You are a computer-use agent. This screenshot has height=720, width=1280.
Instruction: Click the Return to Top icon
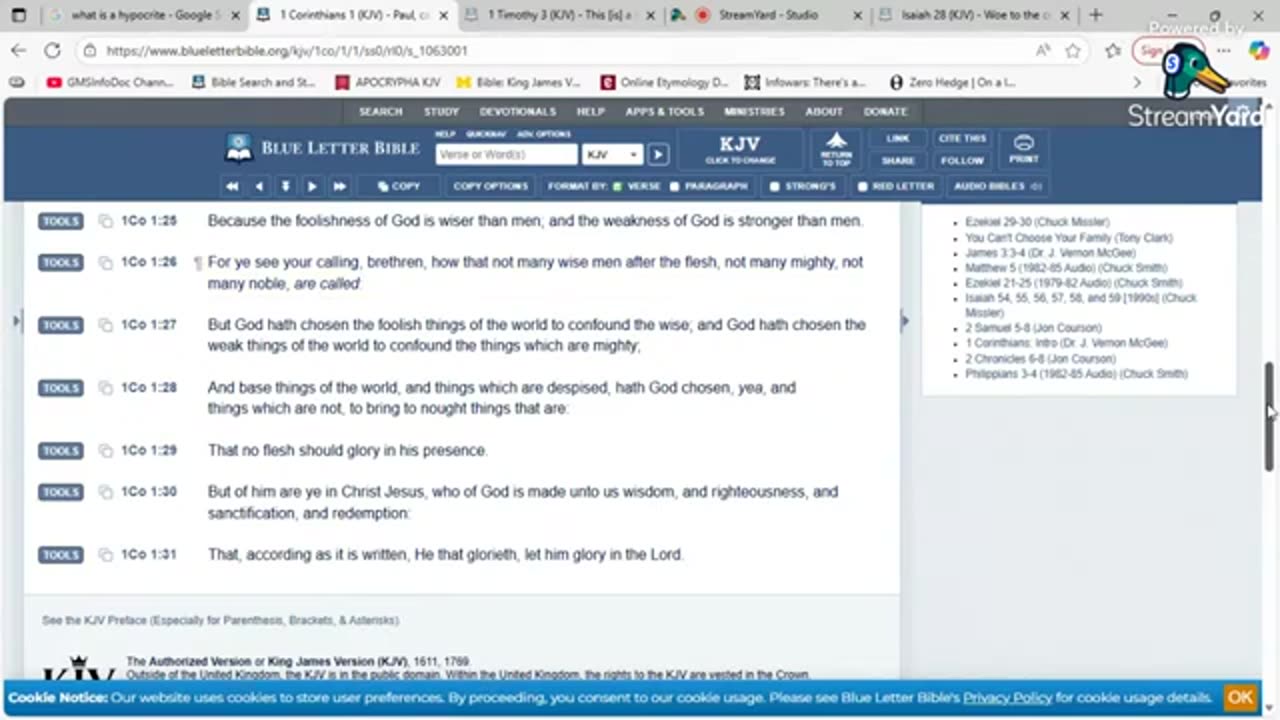point(836,149)
